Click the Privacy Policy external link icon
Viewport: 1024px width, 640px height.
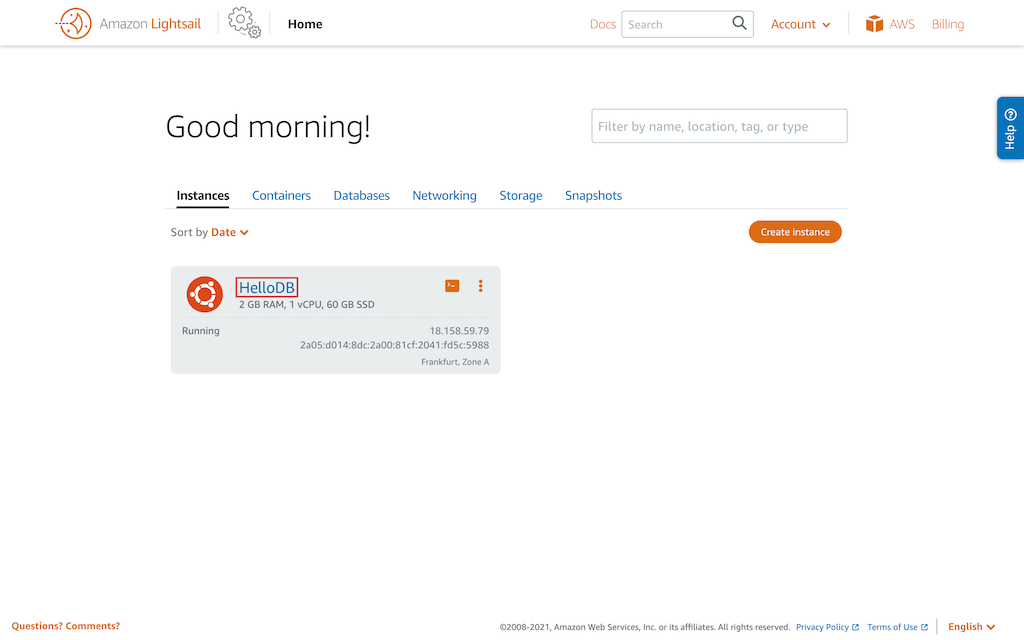(x=856, y=627)
